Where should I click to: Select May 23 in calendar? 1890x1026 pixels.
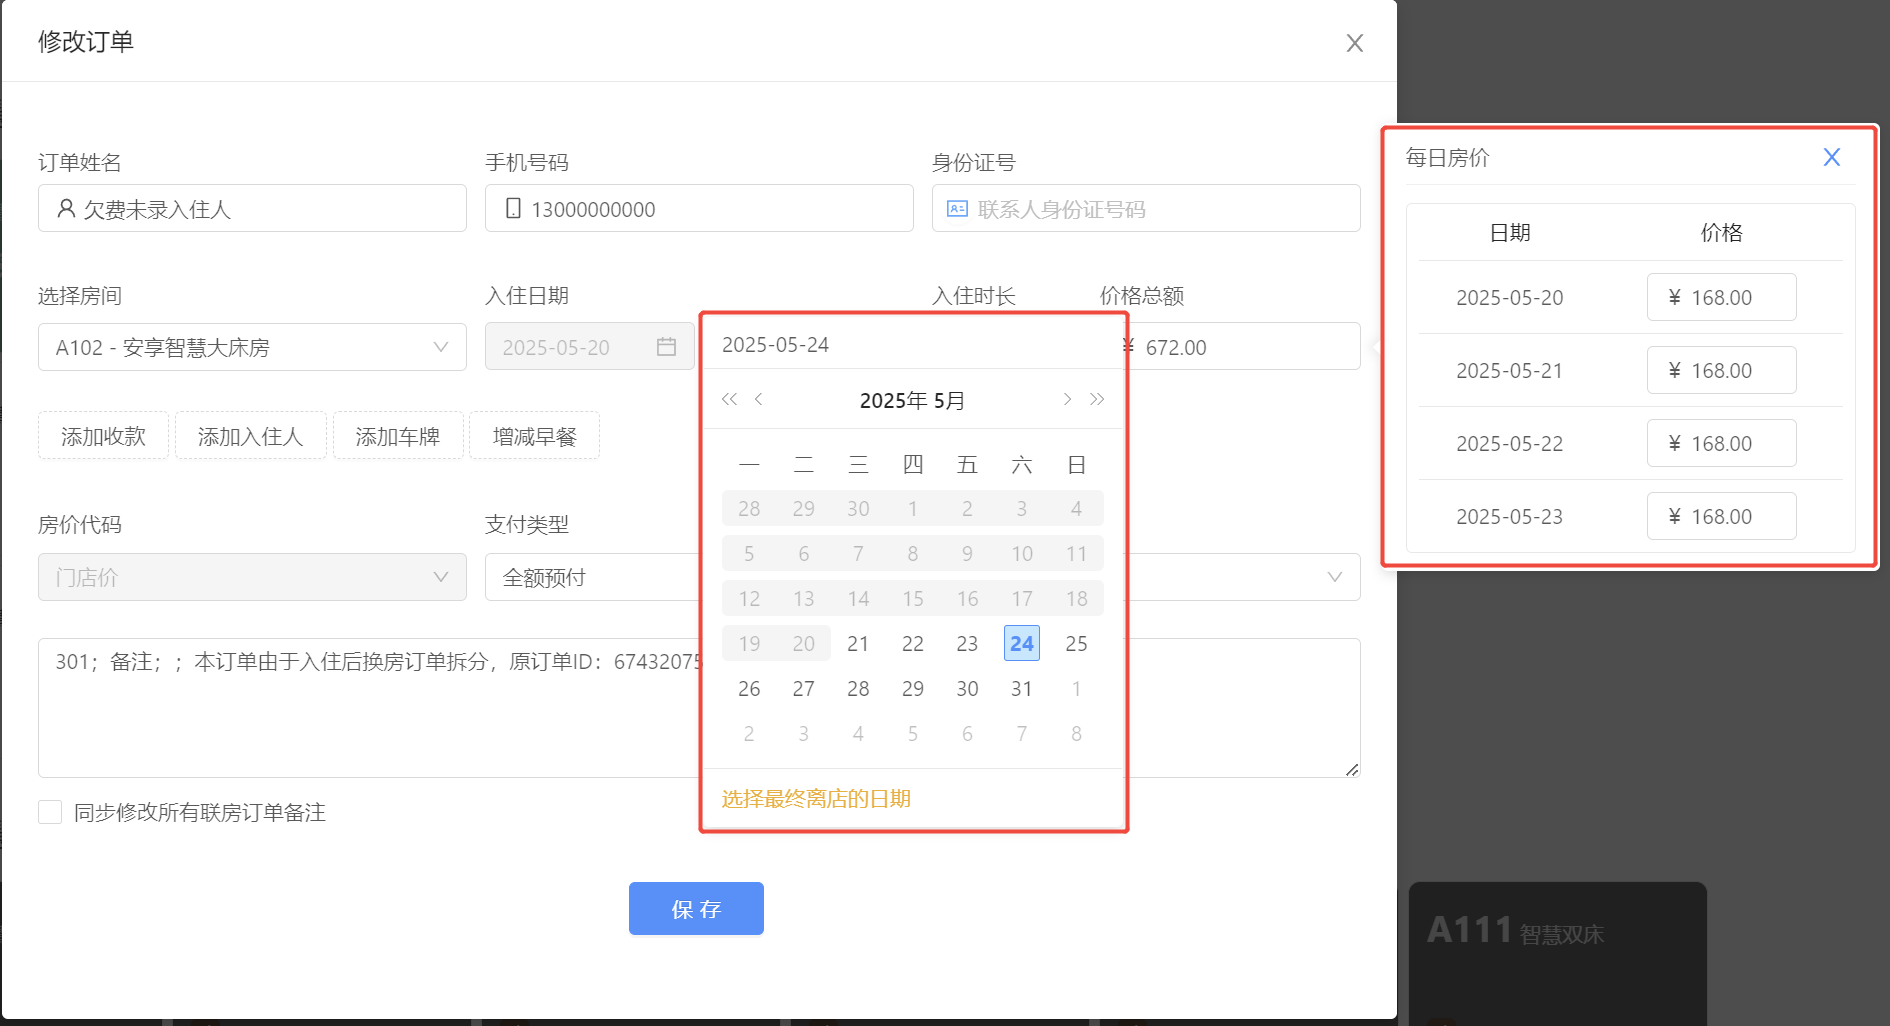[x=967, y=643]
